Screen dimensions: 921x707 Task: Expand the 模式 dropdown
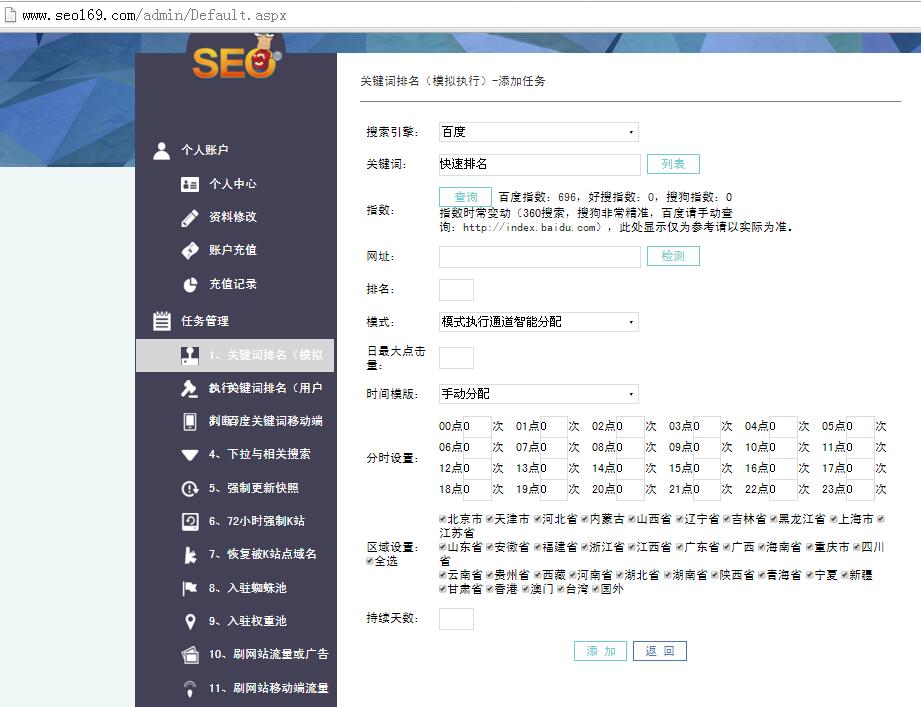(x=538, y=322)
